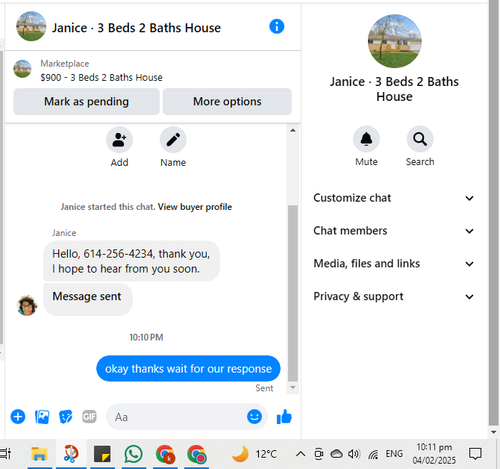Open the Meet Now tray icon

click(319, 454)
